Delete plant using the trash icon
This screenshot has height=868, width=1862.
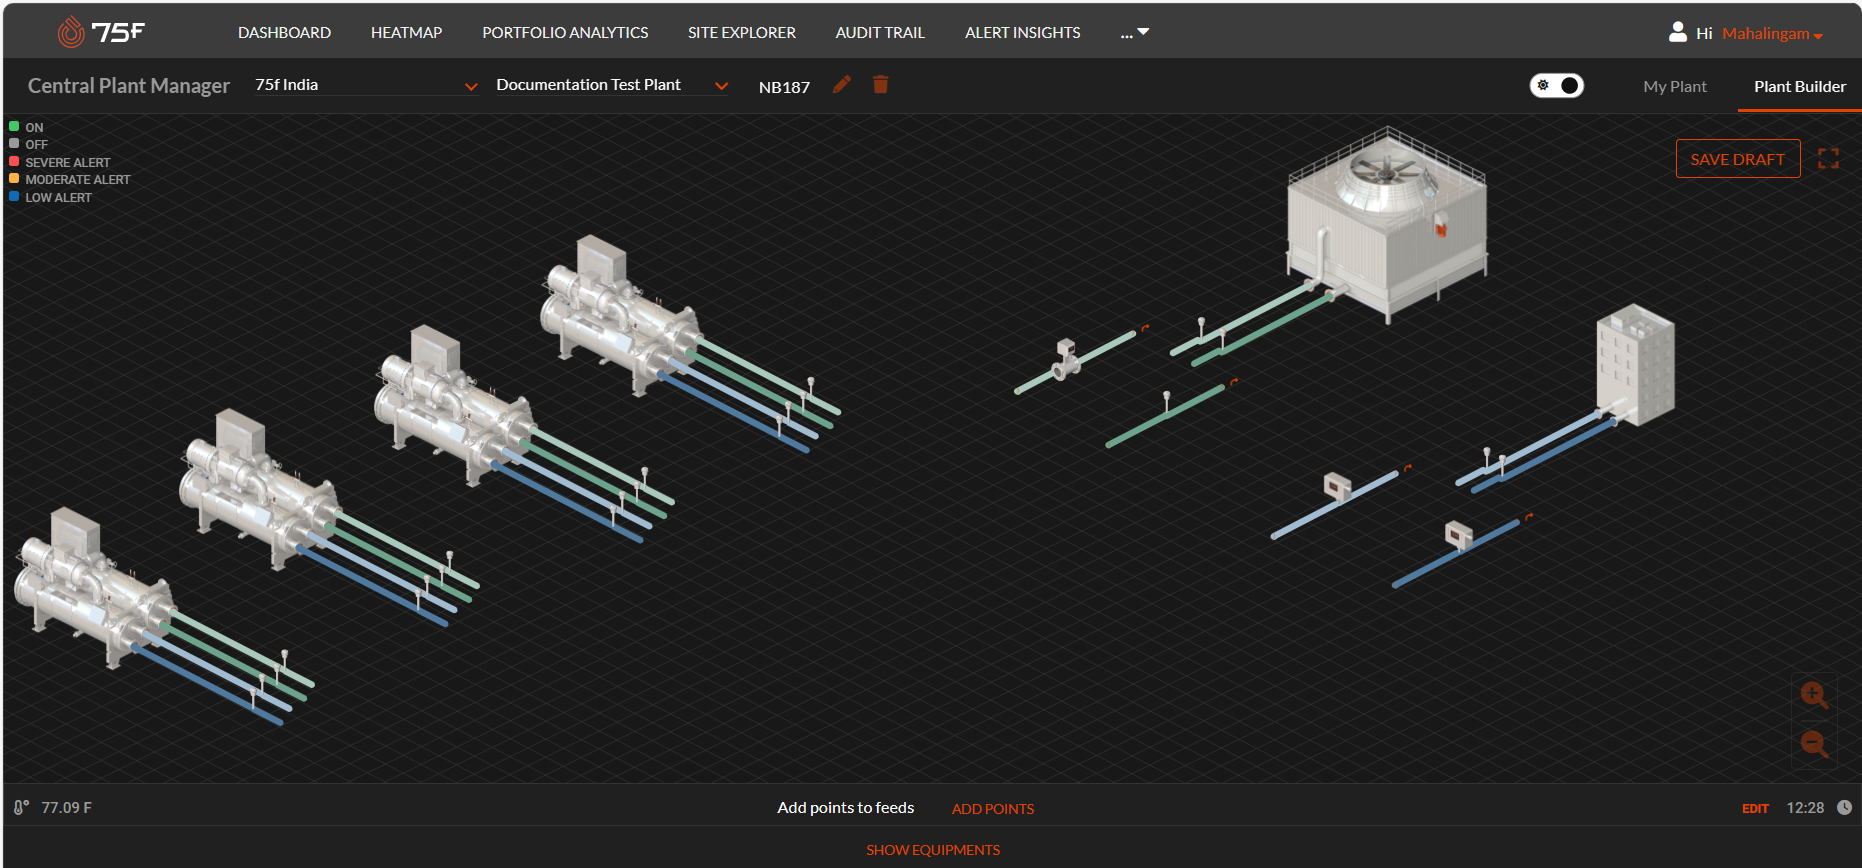[x=880, y=85]
